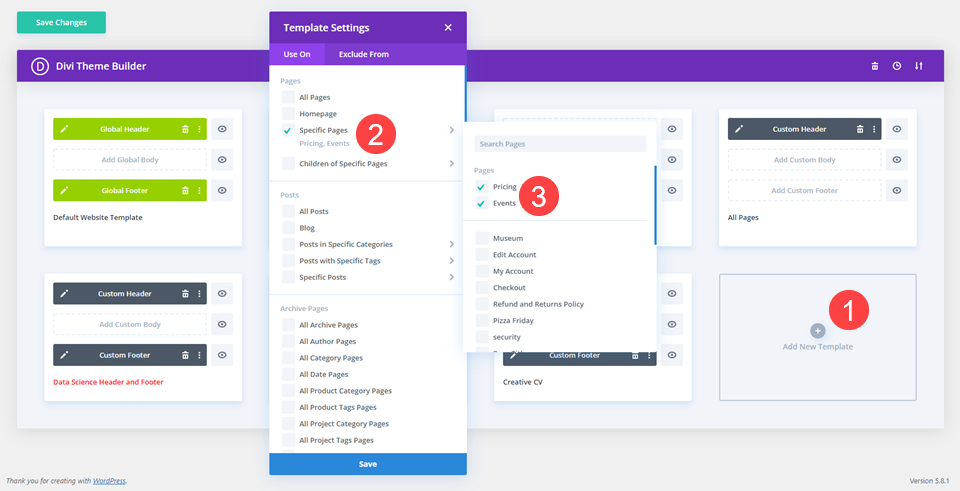Click the Search Pages field
Screen dimensions: 960x491
(x=560, y=144)
